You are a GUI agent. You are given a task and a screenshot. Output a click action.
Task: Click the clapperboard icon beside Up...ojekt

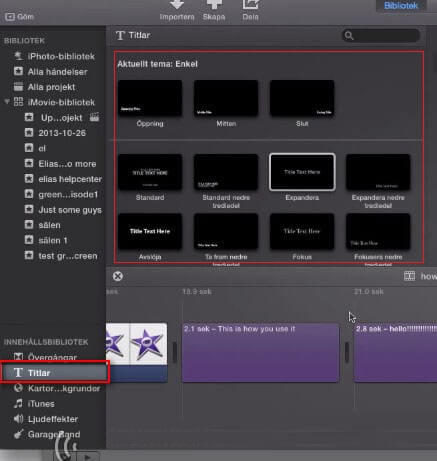tap(94, 117)
